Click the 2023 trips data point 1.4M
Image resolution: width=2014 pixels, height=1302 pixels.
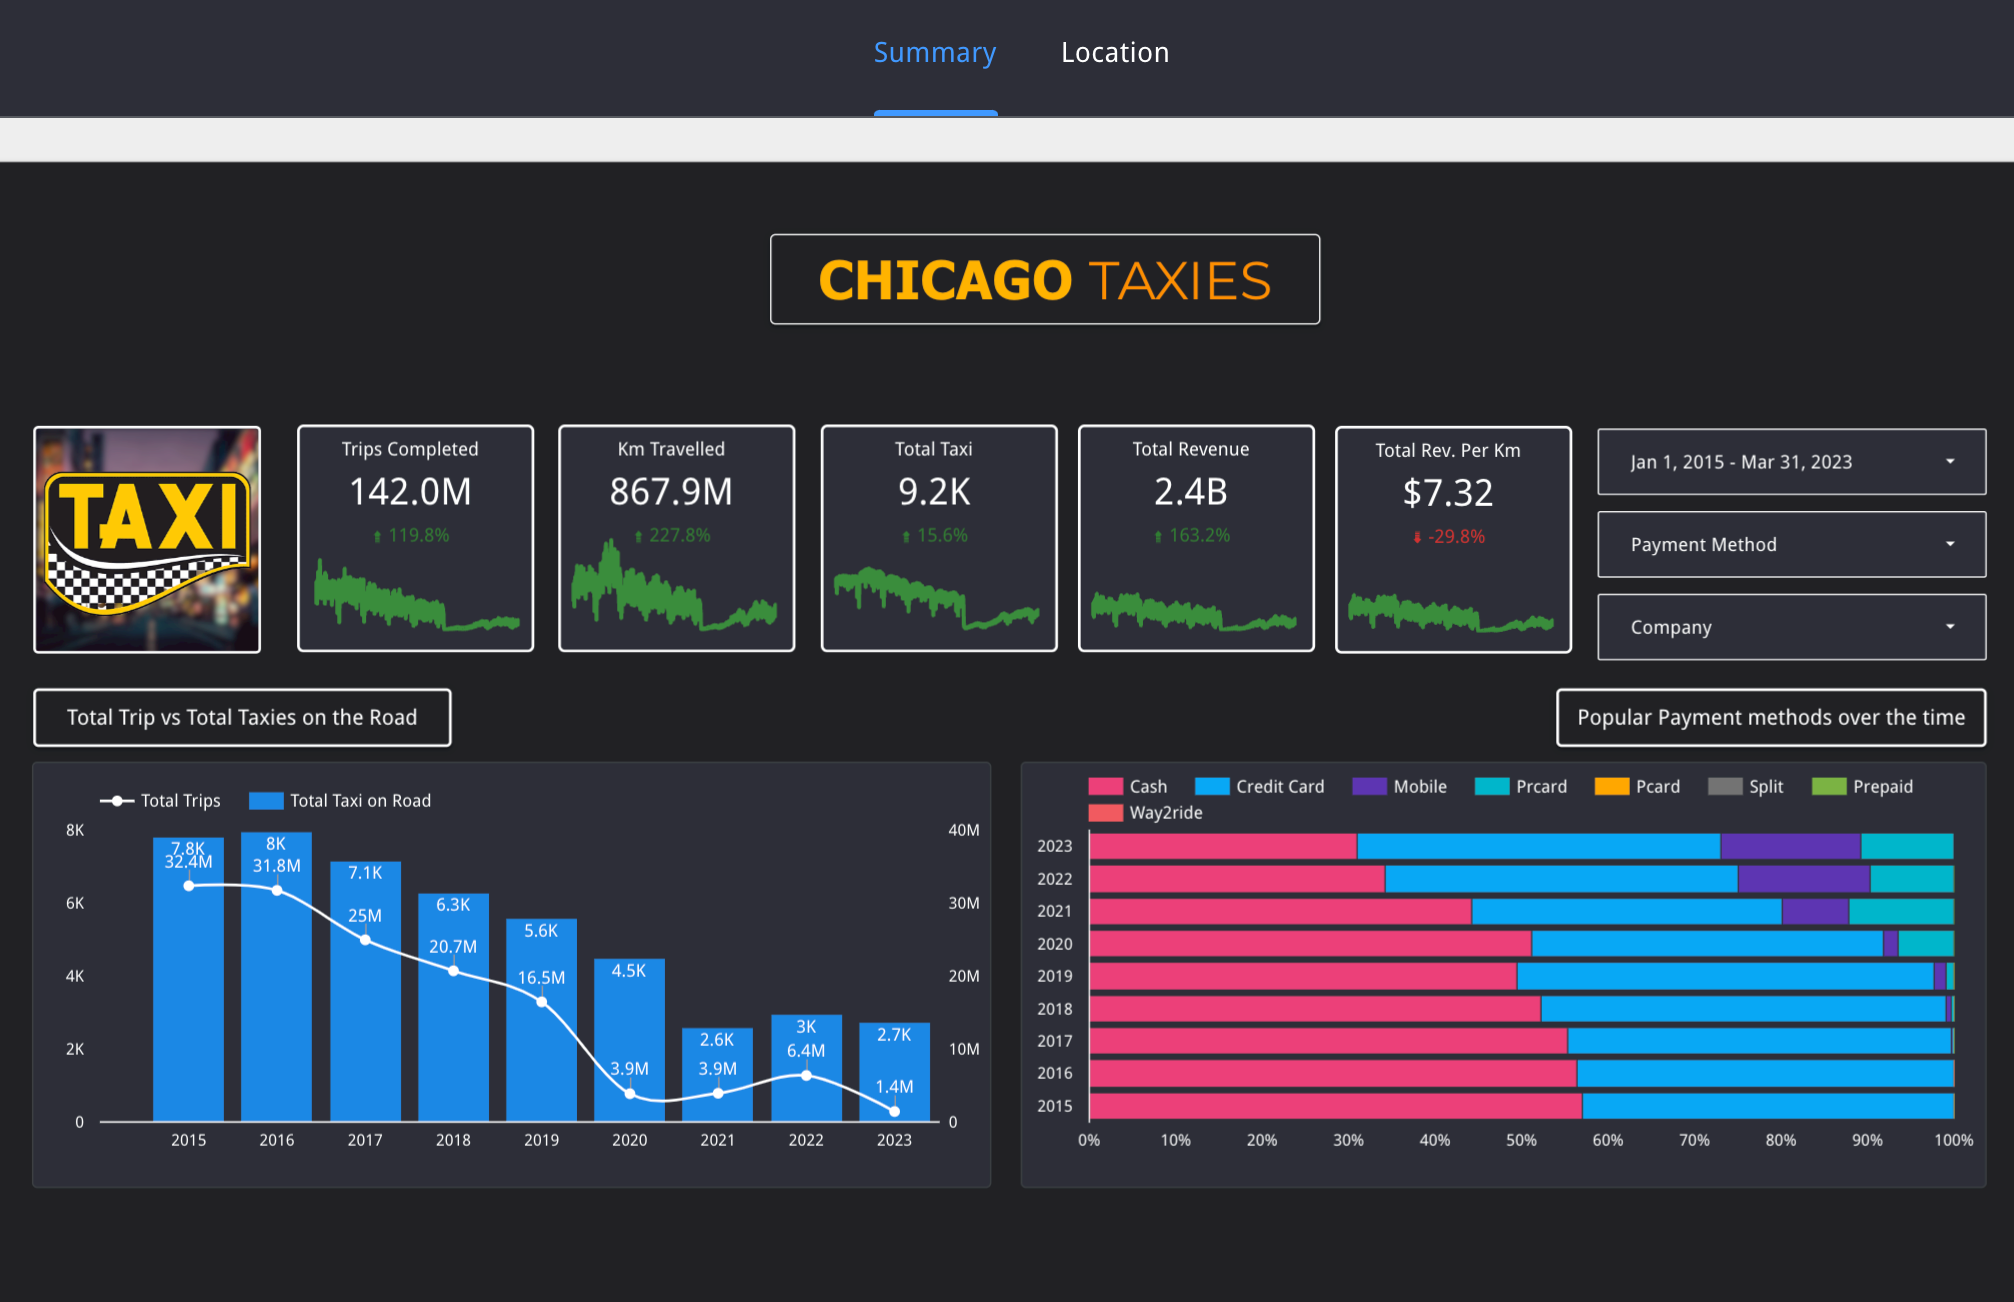pyautogui.click(x=894, y=1111)
